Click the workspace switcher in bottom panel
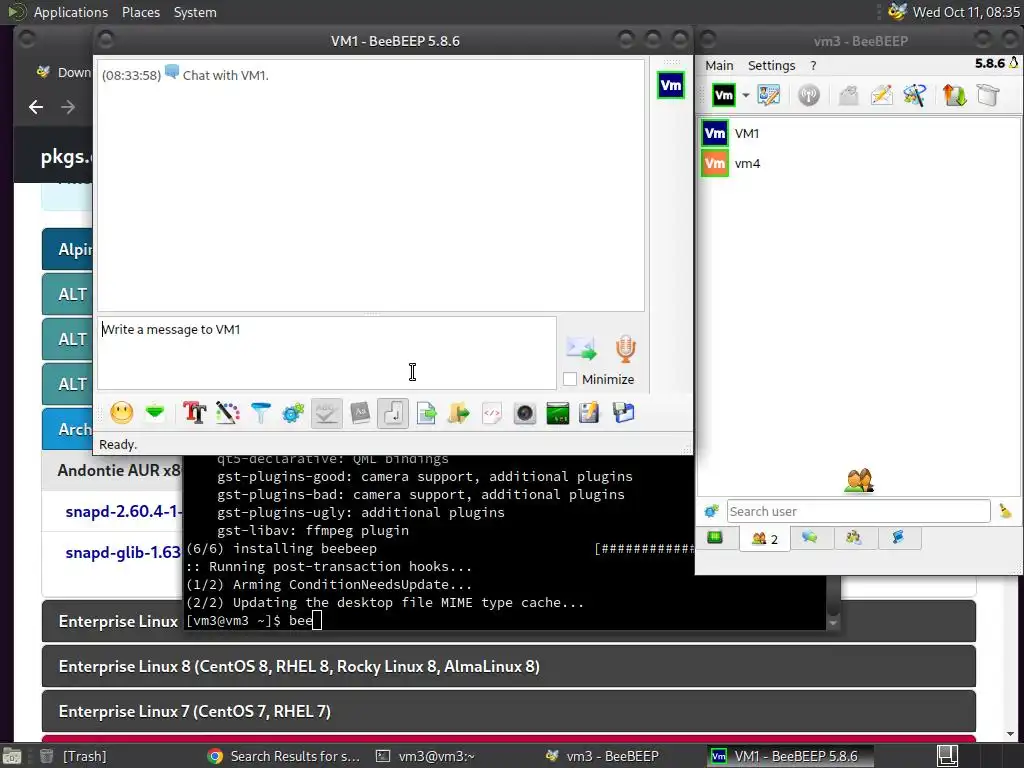Image resolution: width=1024 pixels, height=768 pixels. pos(948,756)
